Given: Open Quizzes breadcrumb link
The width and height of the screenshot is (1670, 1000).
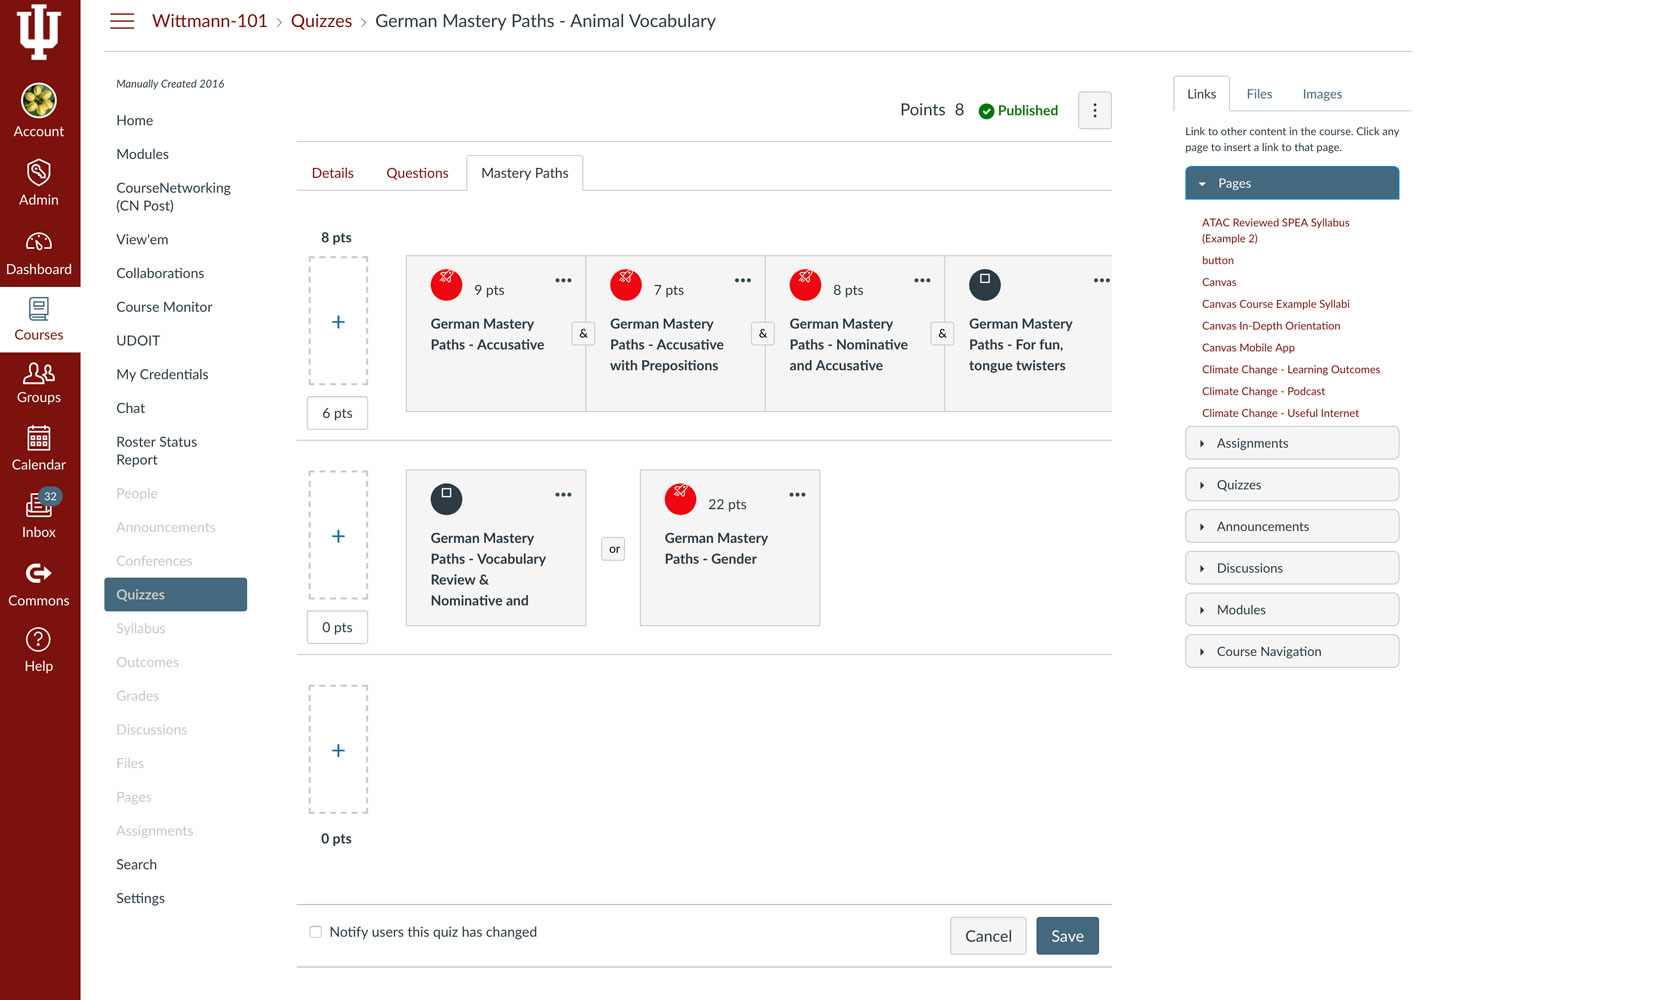Looking at the screenshot, I should 321,21.
